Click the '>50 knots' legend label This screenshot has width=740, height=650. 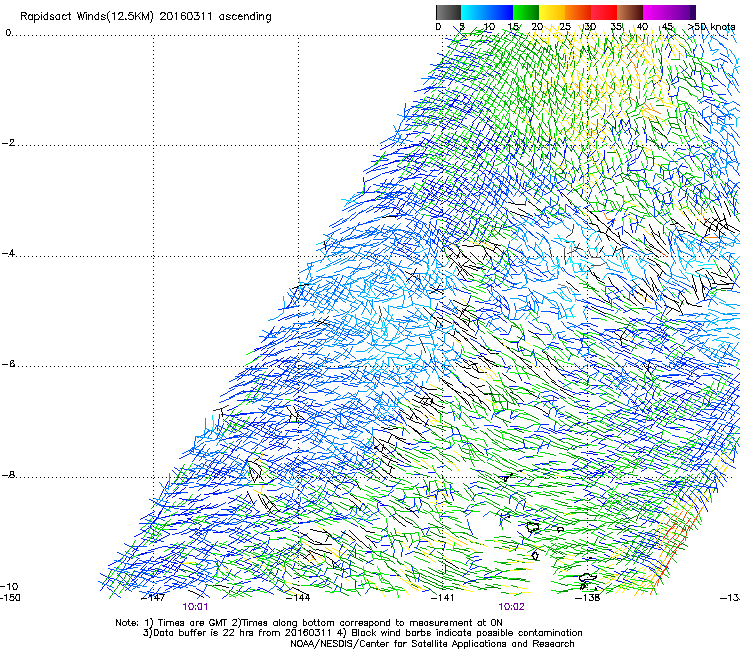click(x=711, y=27)
